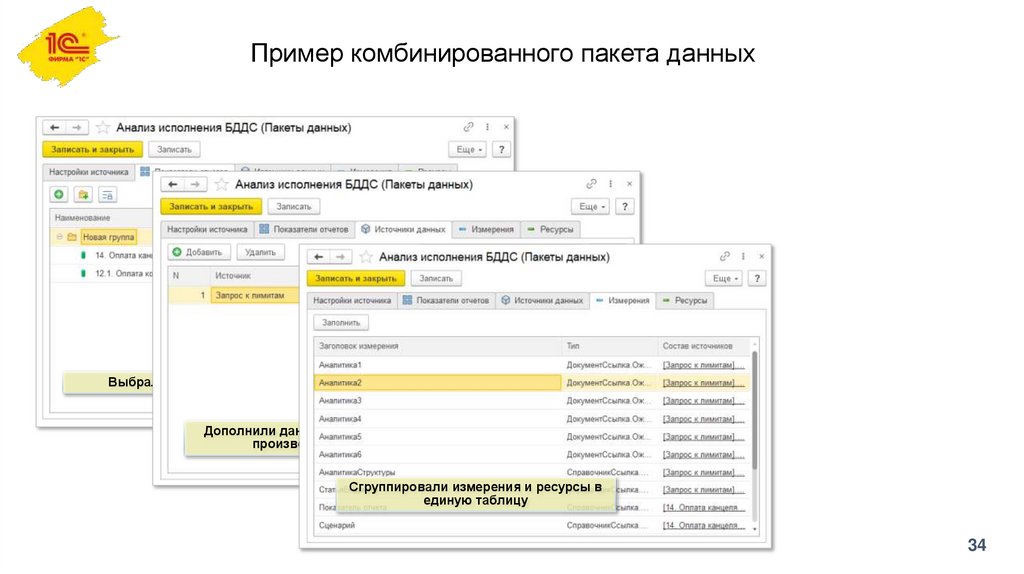Open Еще dropdown in rear window
Viewport: 1024px width, 574px height.
pyautogui.click(x=468, y=150)
